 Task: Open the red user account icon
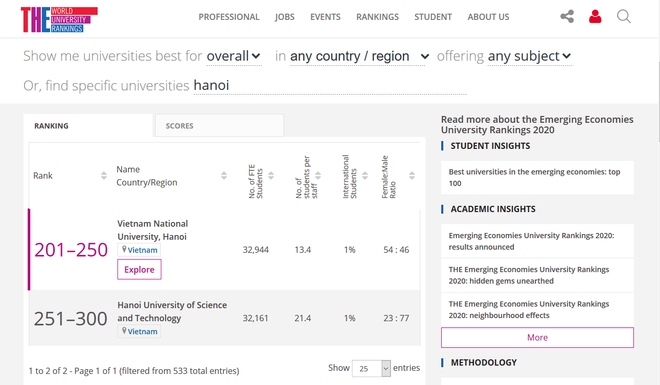point(595,16)
